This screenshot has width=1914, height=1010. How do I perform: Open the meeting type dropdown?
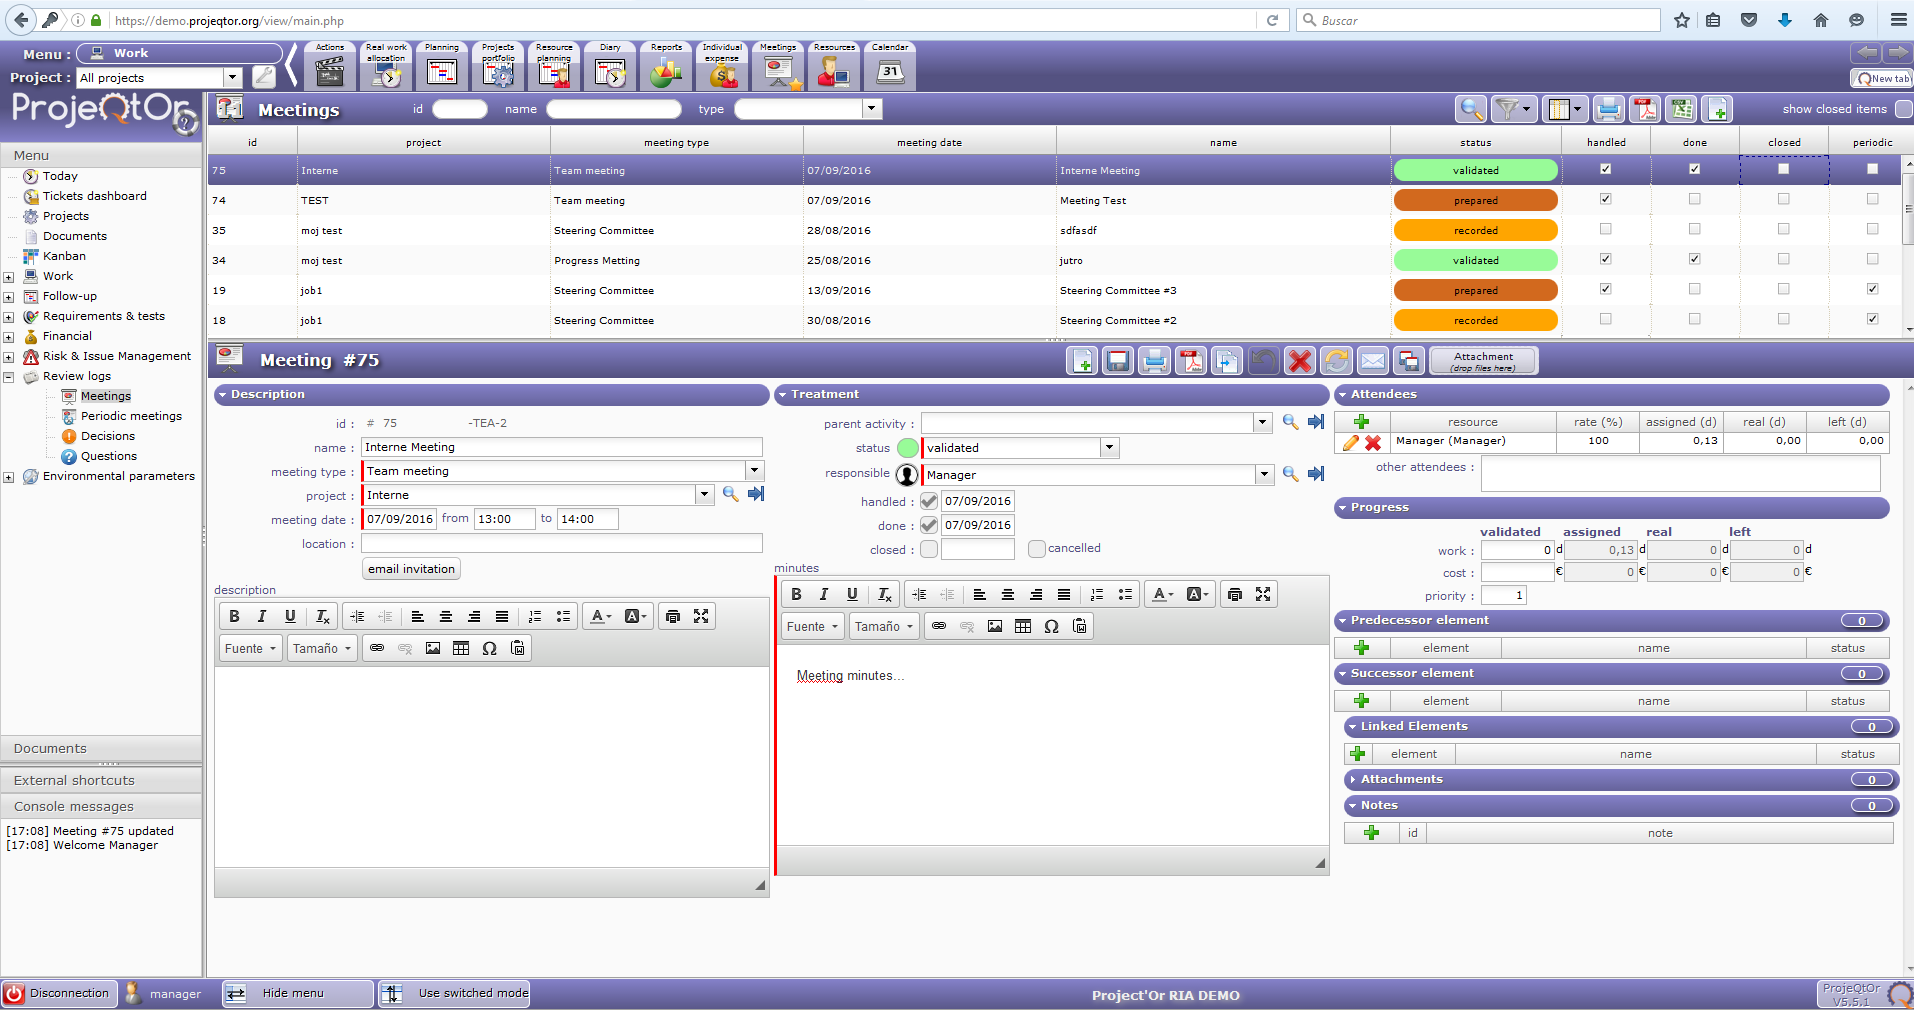tap(754, 471)
